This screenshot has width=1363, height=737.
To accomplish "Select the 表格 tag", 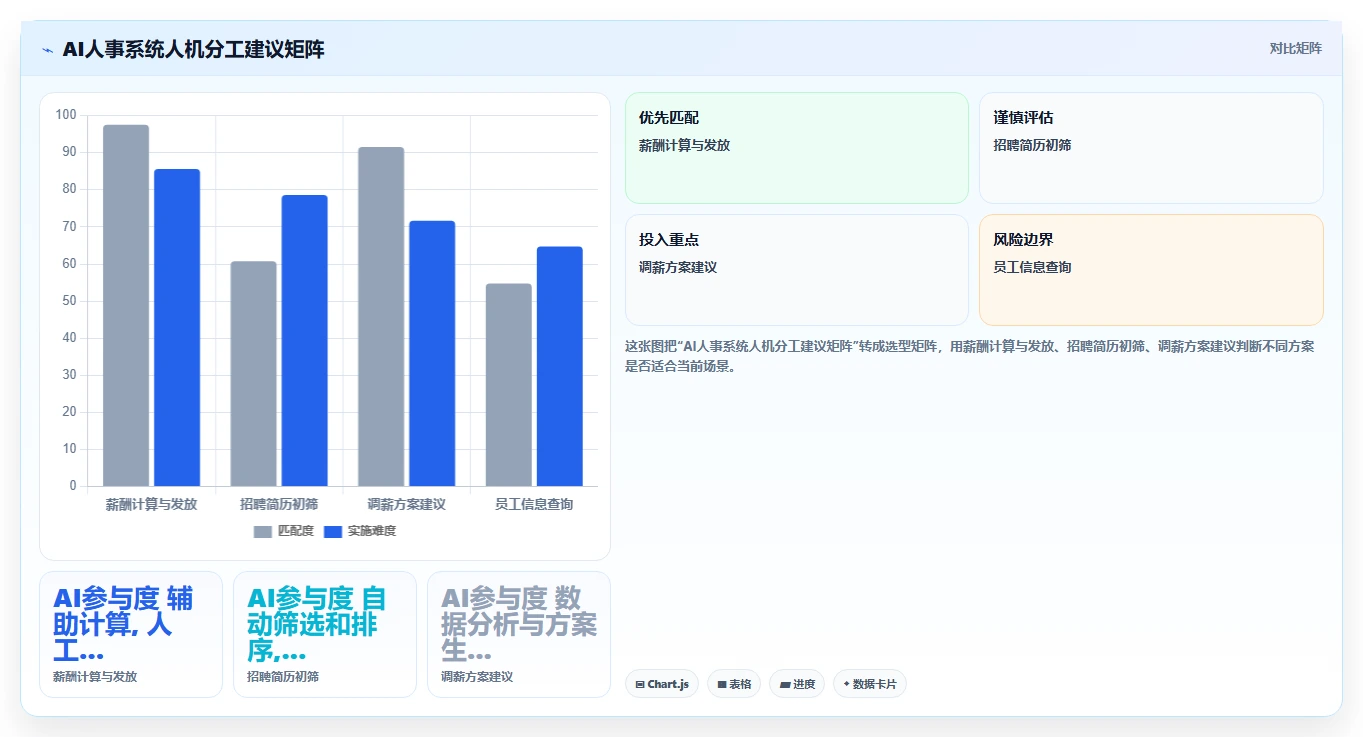I will [x=734, y=684].
